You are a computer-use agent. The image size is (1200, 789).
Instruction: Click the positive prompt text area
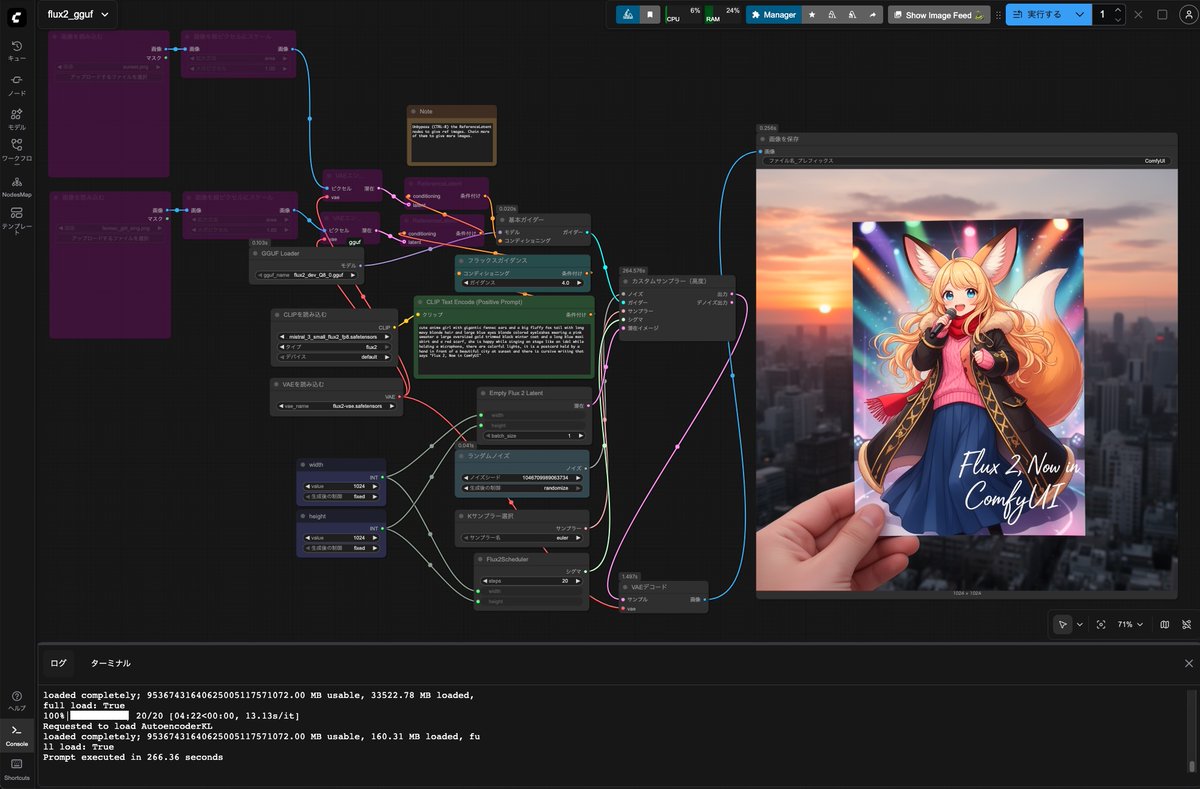(x=504, y=348)
